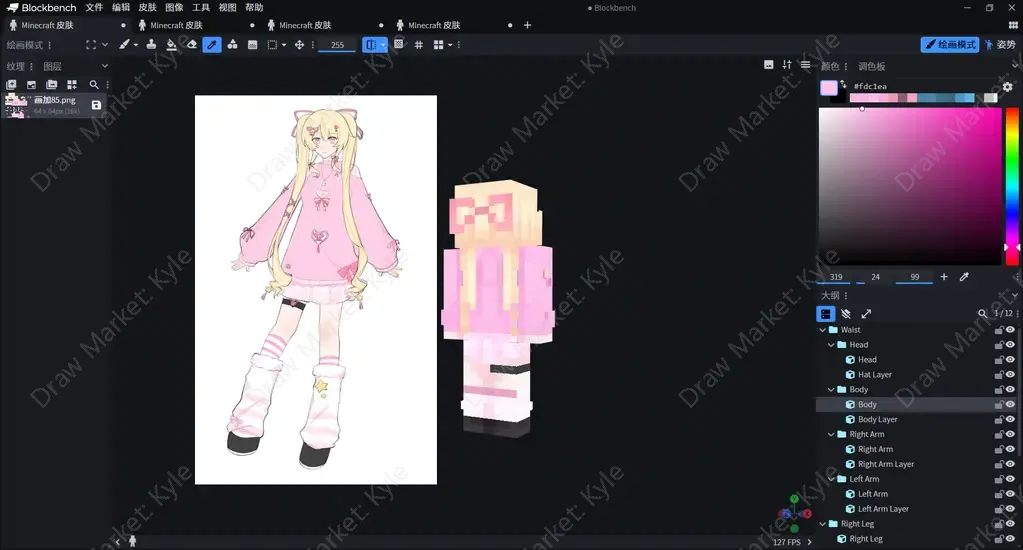Viewport: 1023px width, 550px height.
Task: Switch to the 图层 layers tab
Action: tap(52, 66)
